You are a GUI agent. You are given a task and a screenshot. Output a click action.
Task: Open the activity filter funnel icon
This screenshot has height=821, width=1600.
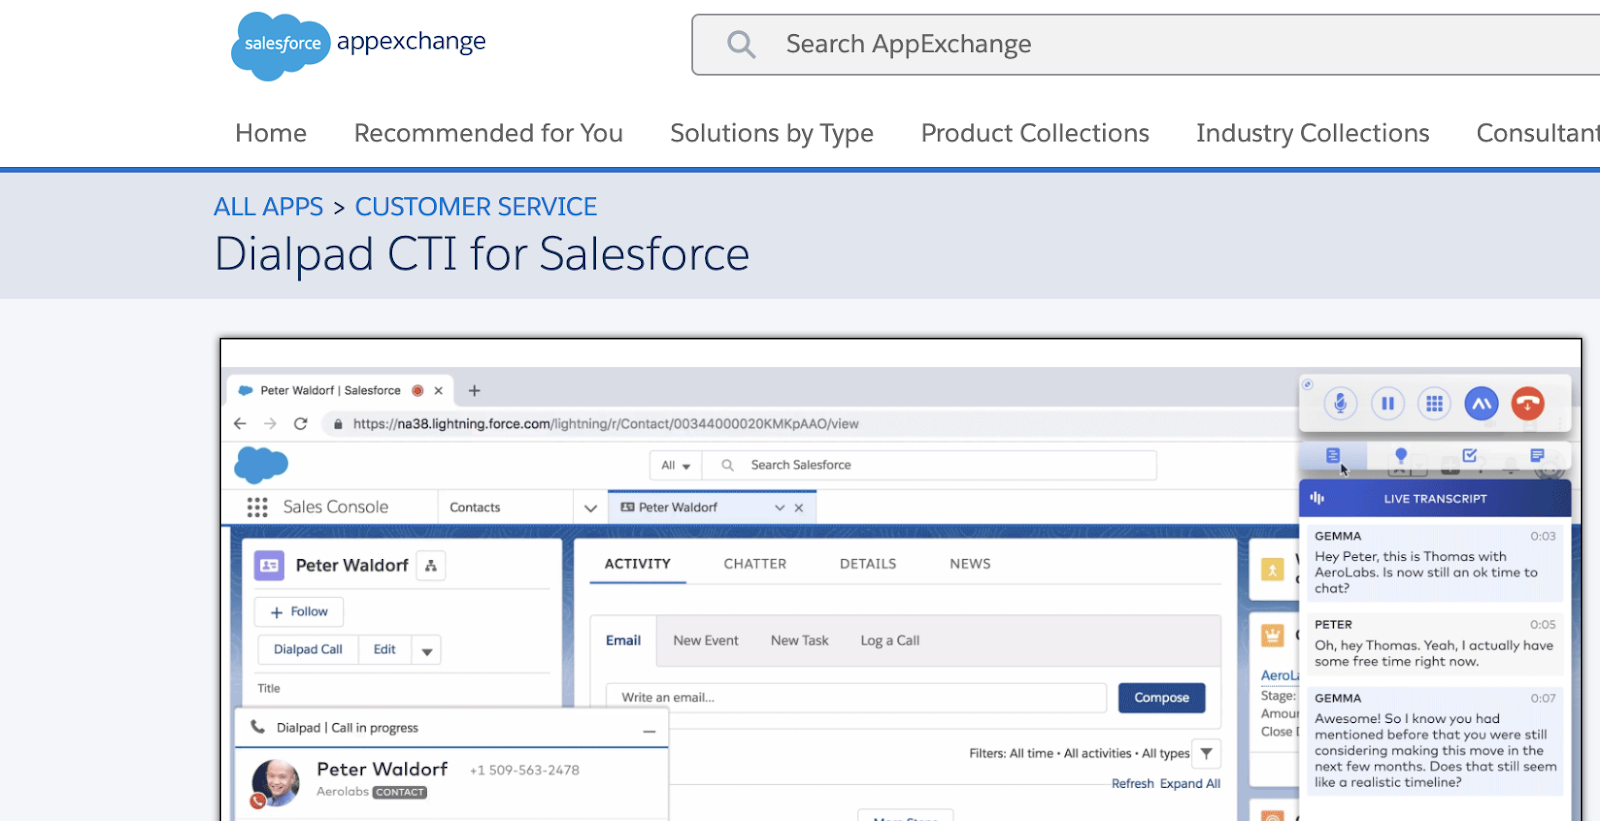(1207, 754)
